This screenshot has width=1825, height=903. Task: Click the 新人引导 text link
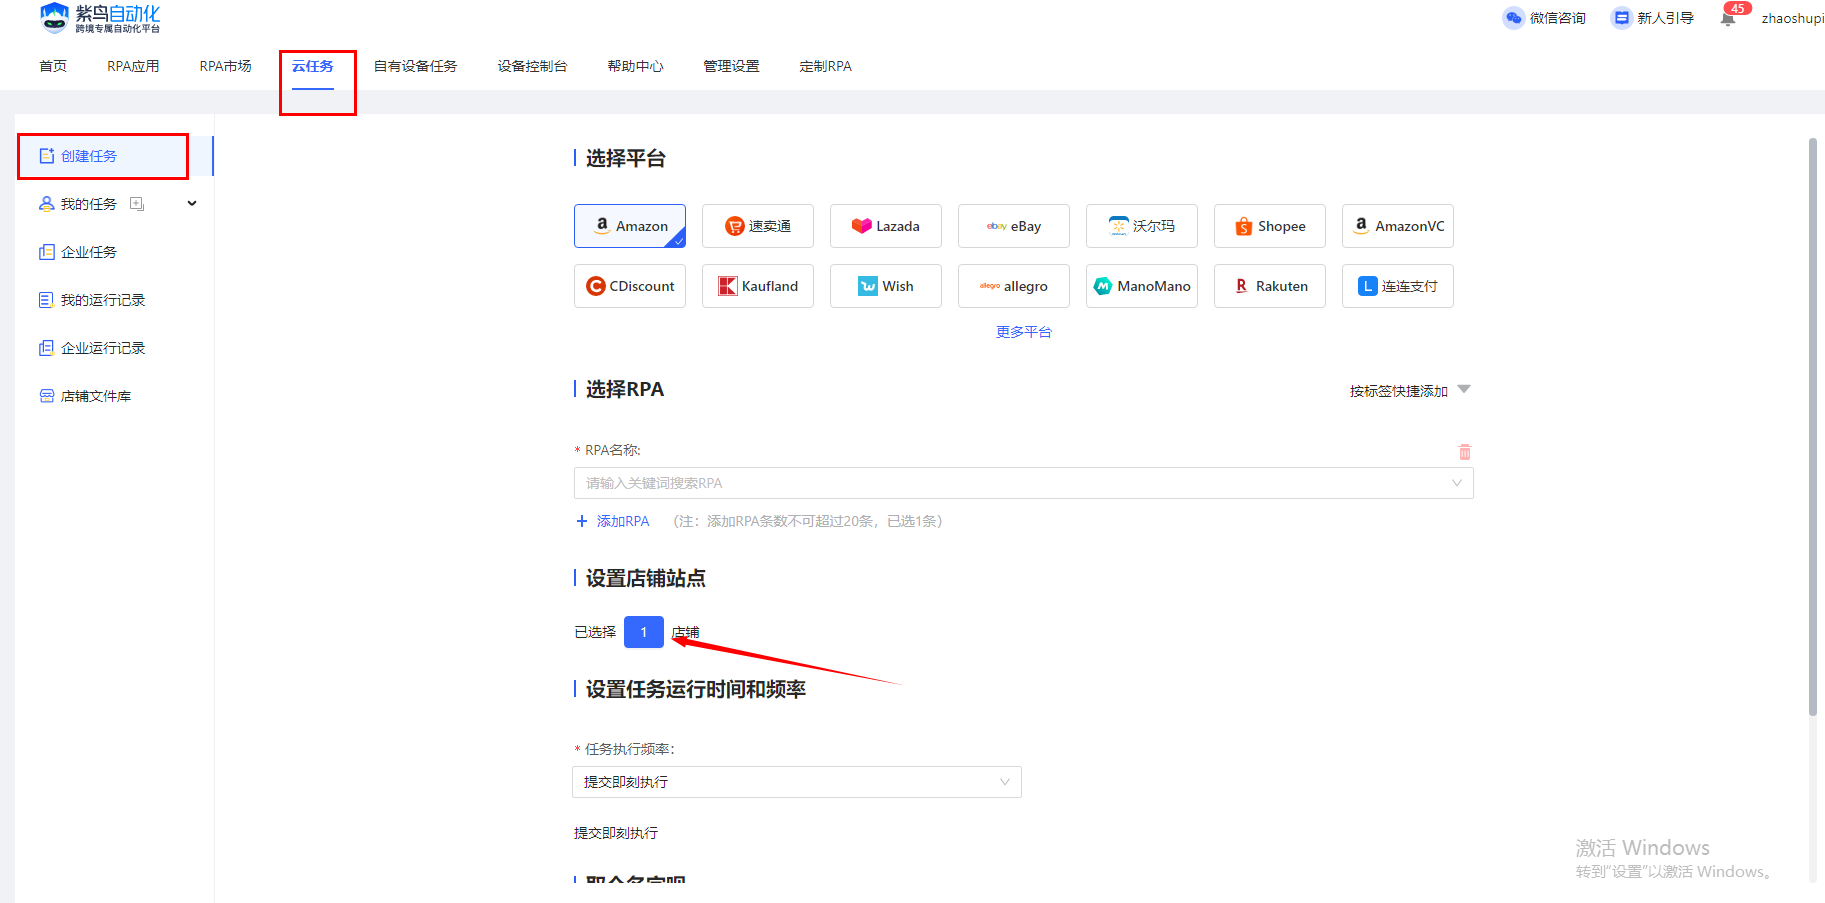click(1666, 18)
